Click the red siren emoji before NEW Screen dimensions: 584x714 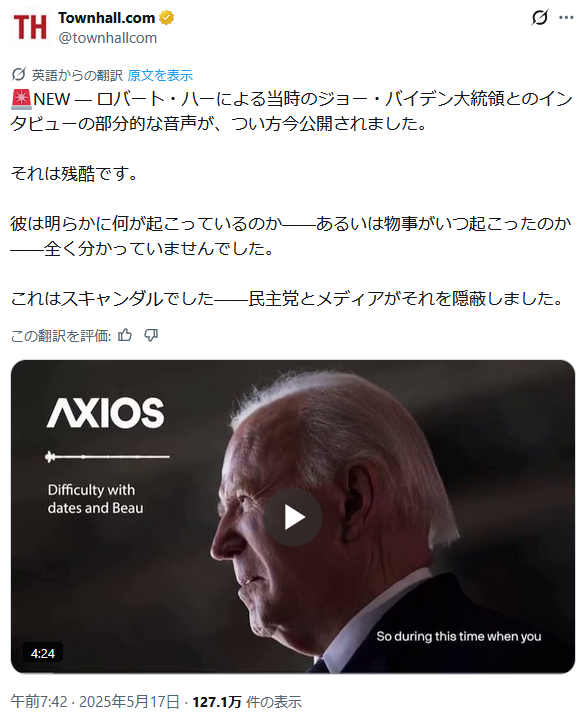[21, 100]
